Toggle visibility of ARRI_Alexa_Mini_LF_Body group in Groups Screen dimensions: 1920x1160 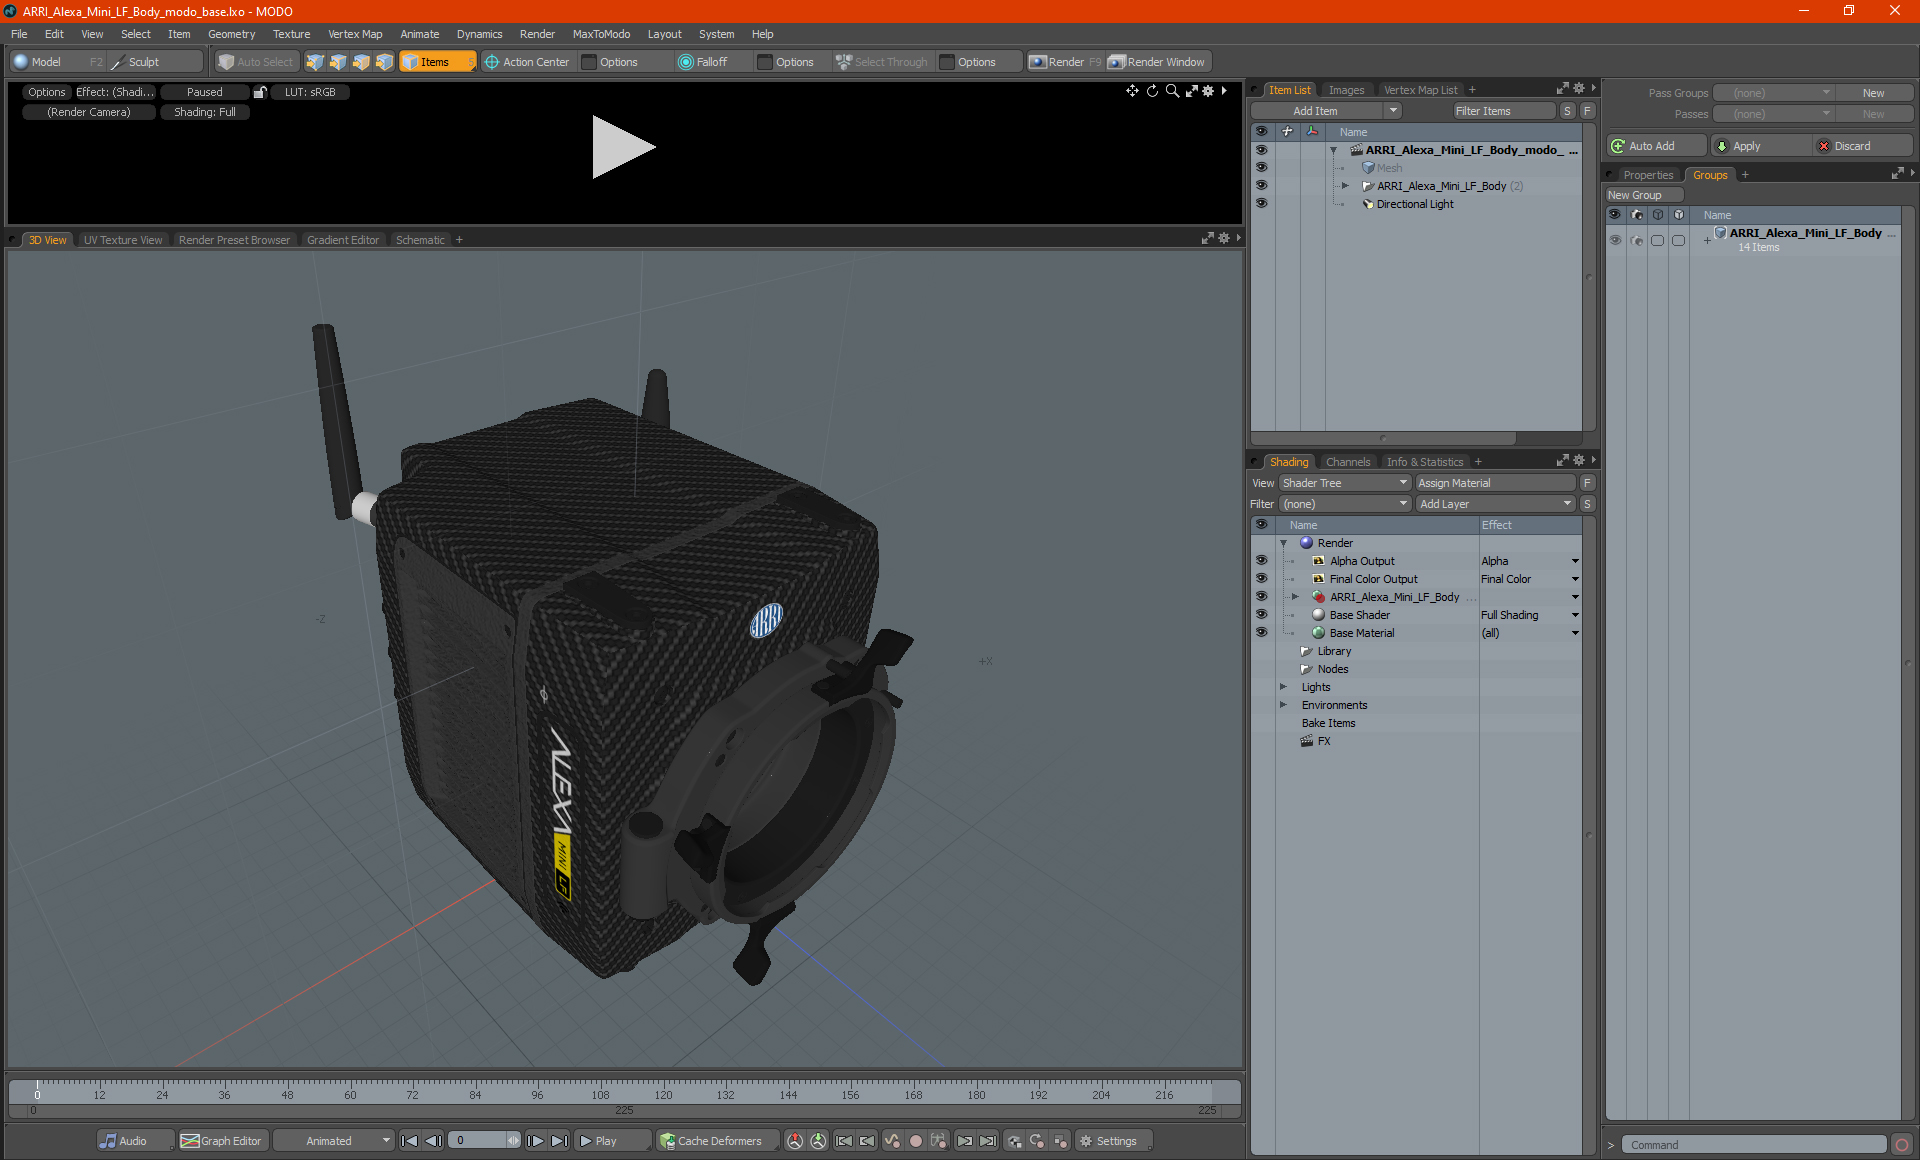click(1615, 240)
